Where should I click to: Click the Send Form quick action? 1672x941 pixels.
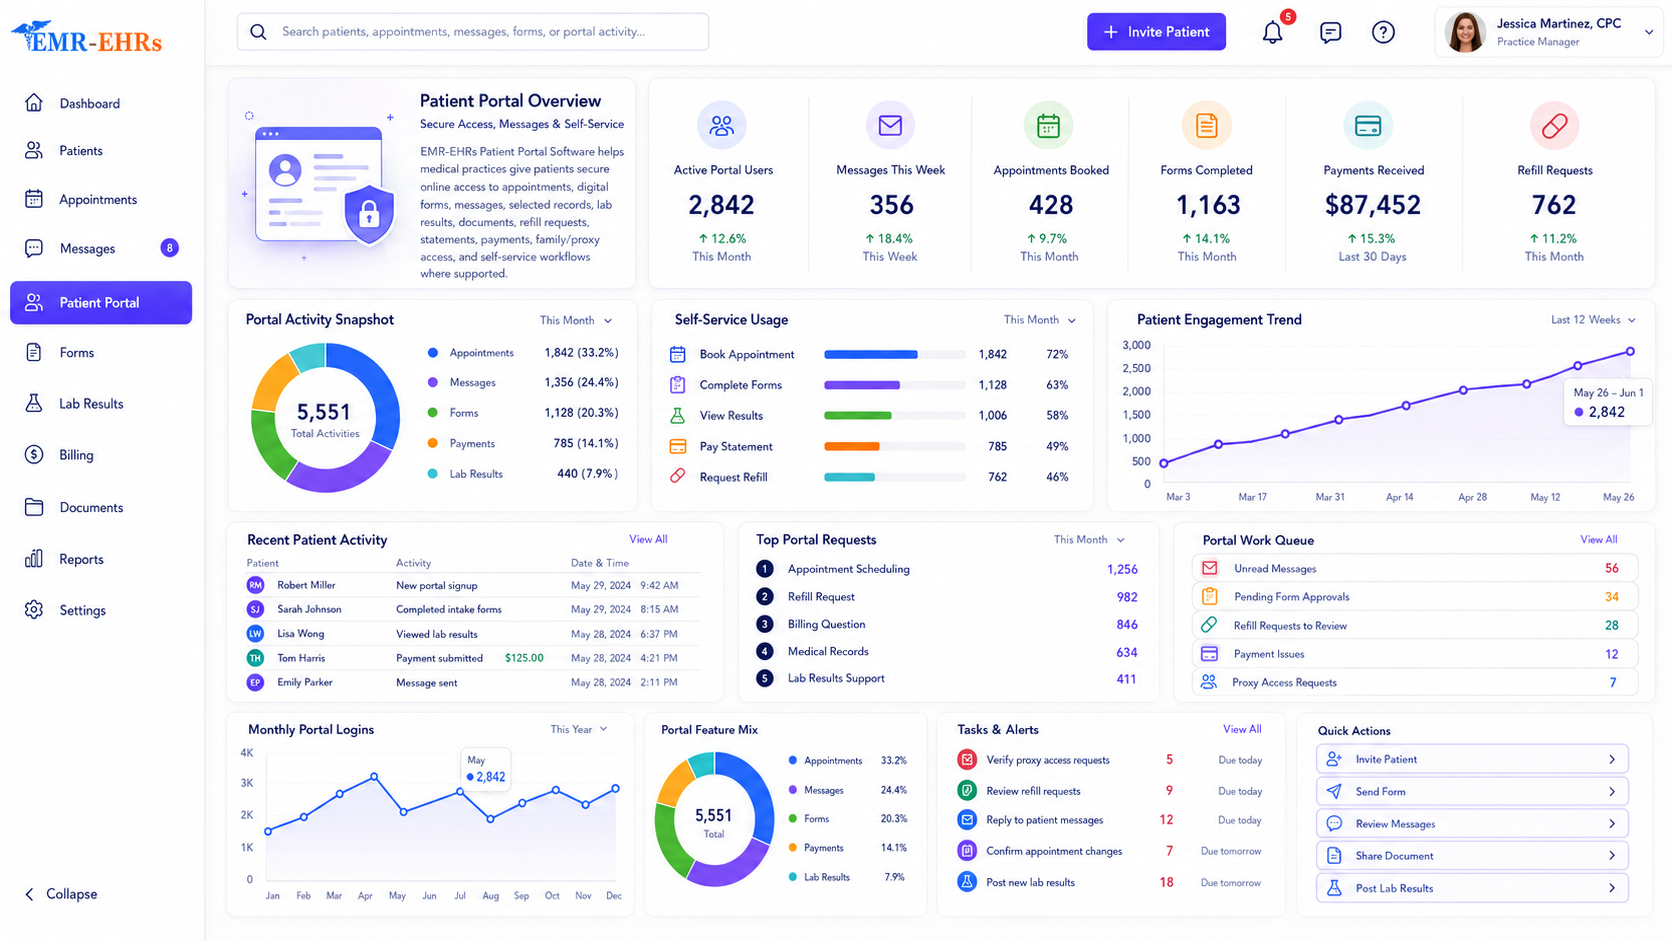1472,792
